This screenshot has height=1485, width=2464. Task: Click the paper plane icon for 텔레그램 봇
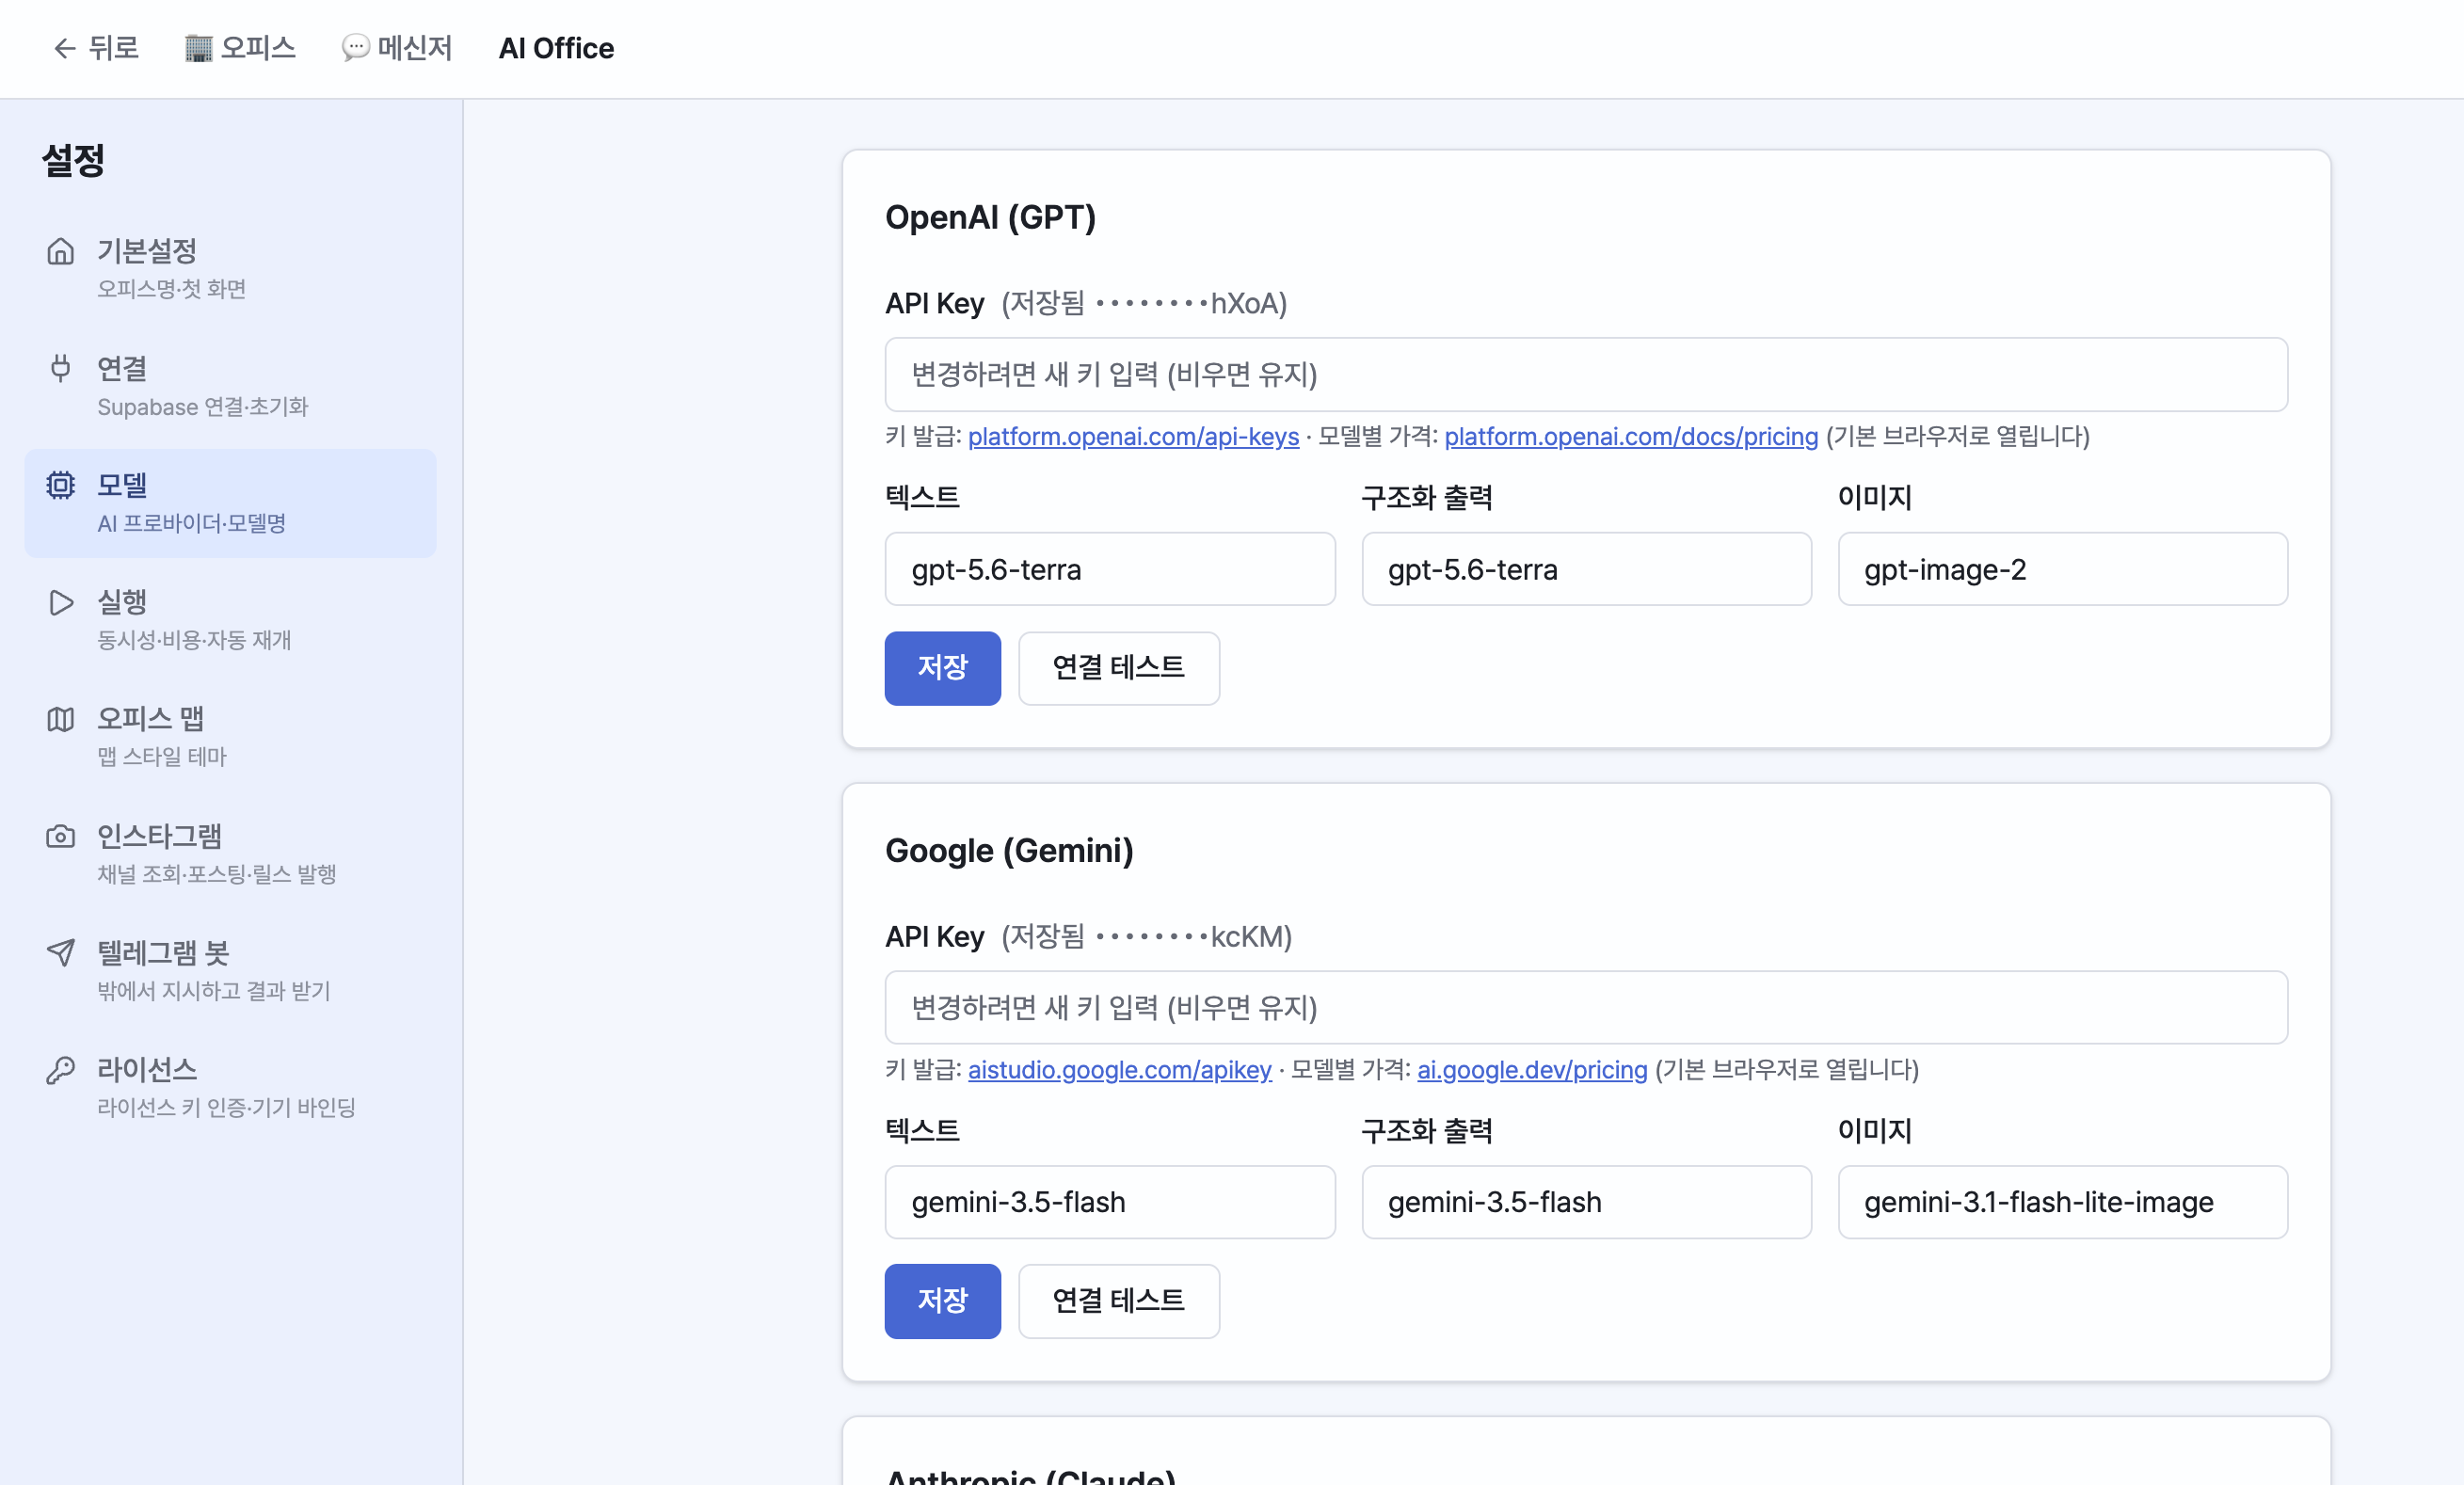(61, 953)
